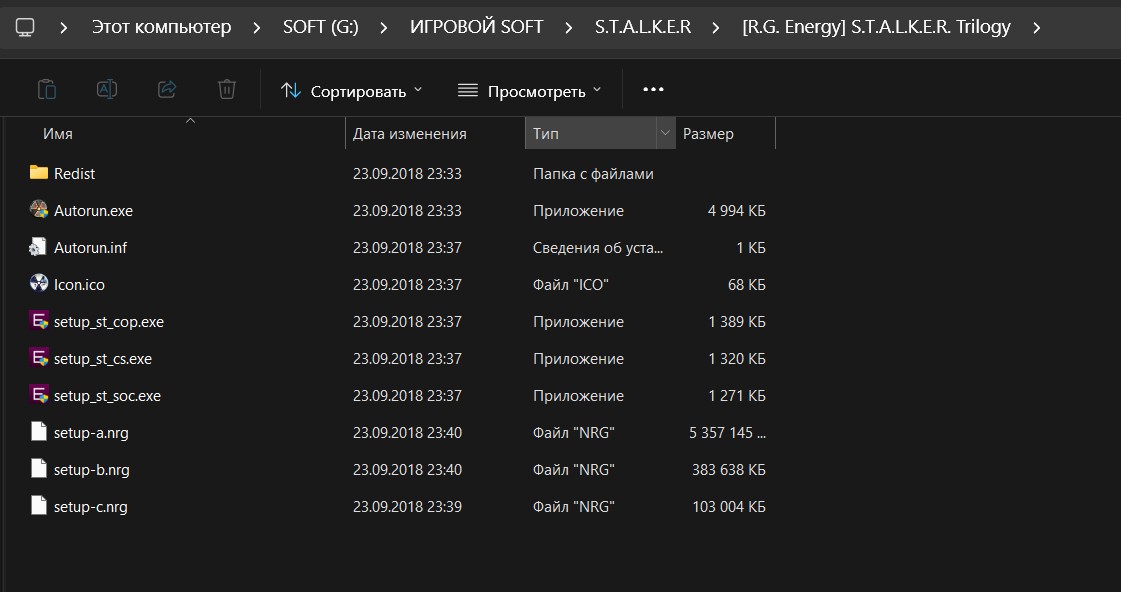Image resolution: width=1121 pixels, height=592 pixels.
Task: Expand chevron after ИГРОВОЙ SOFT
Action: 569,28
